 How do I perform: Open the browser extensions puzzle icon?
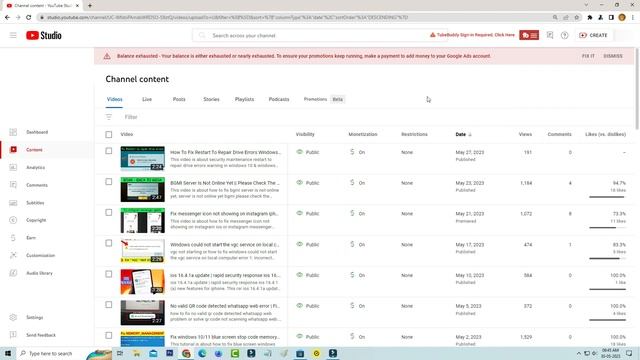click(590, 18)
